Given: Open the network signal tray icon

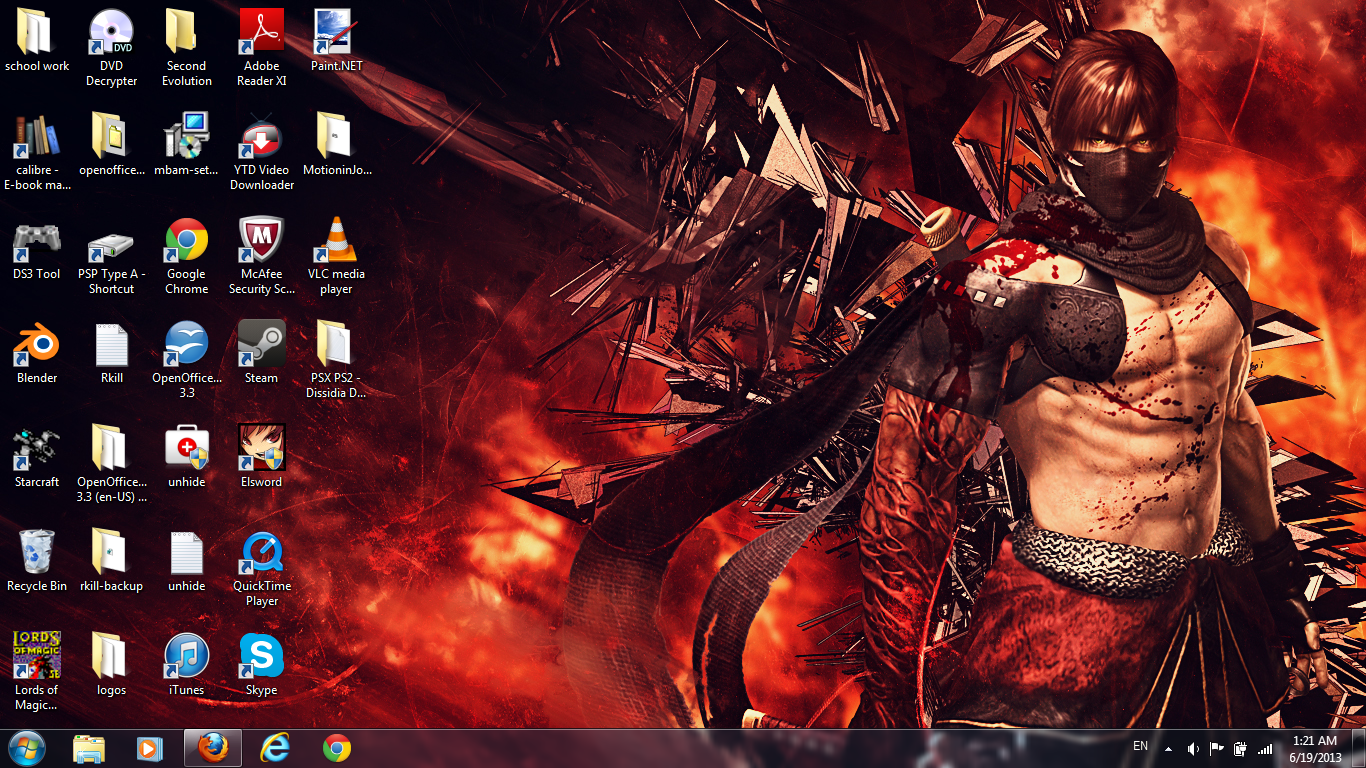Looking at the screenshot, I should pos(1265,748).
